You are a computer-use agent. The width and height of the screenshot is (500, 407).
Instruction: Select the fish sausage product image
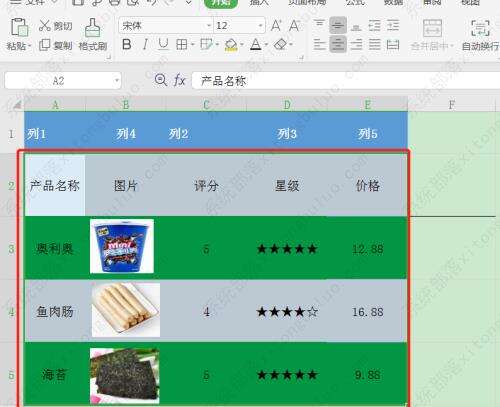click(x=126, y=310)
